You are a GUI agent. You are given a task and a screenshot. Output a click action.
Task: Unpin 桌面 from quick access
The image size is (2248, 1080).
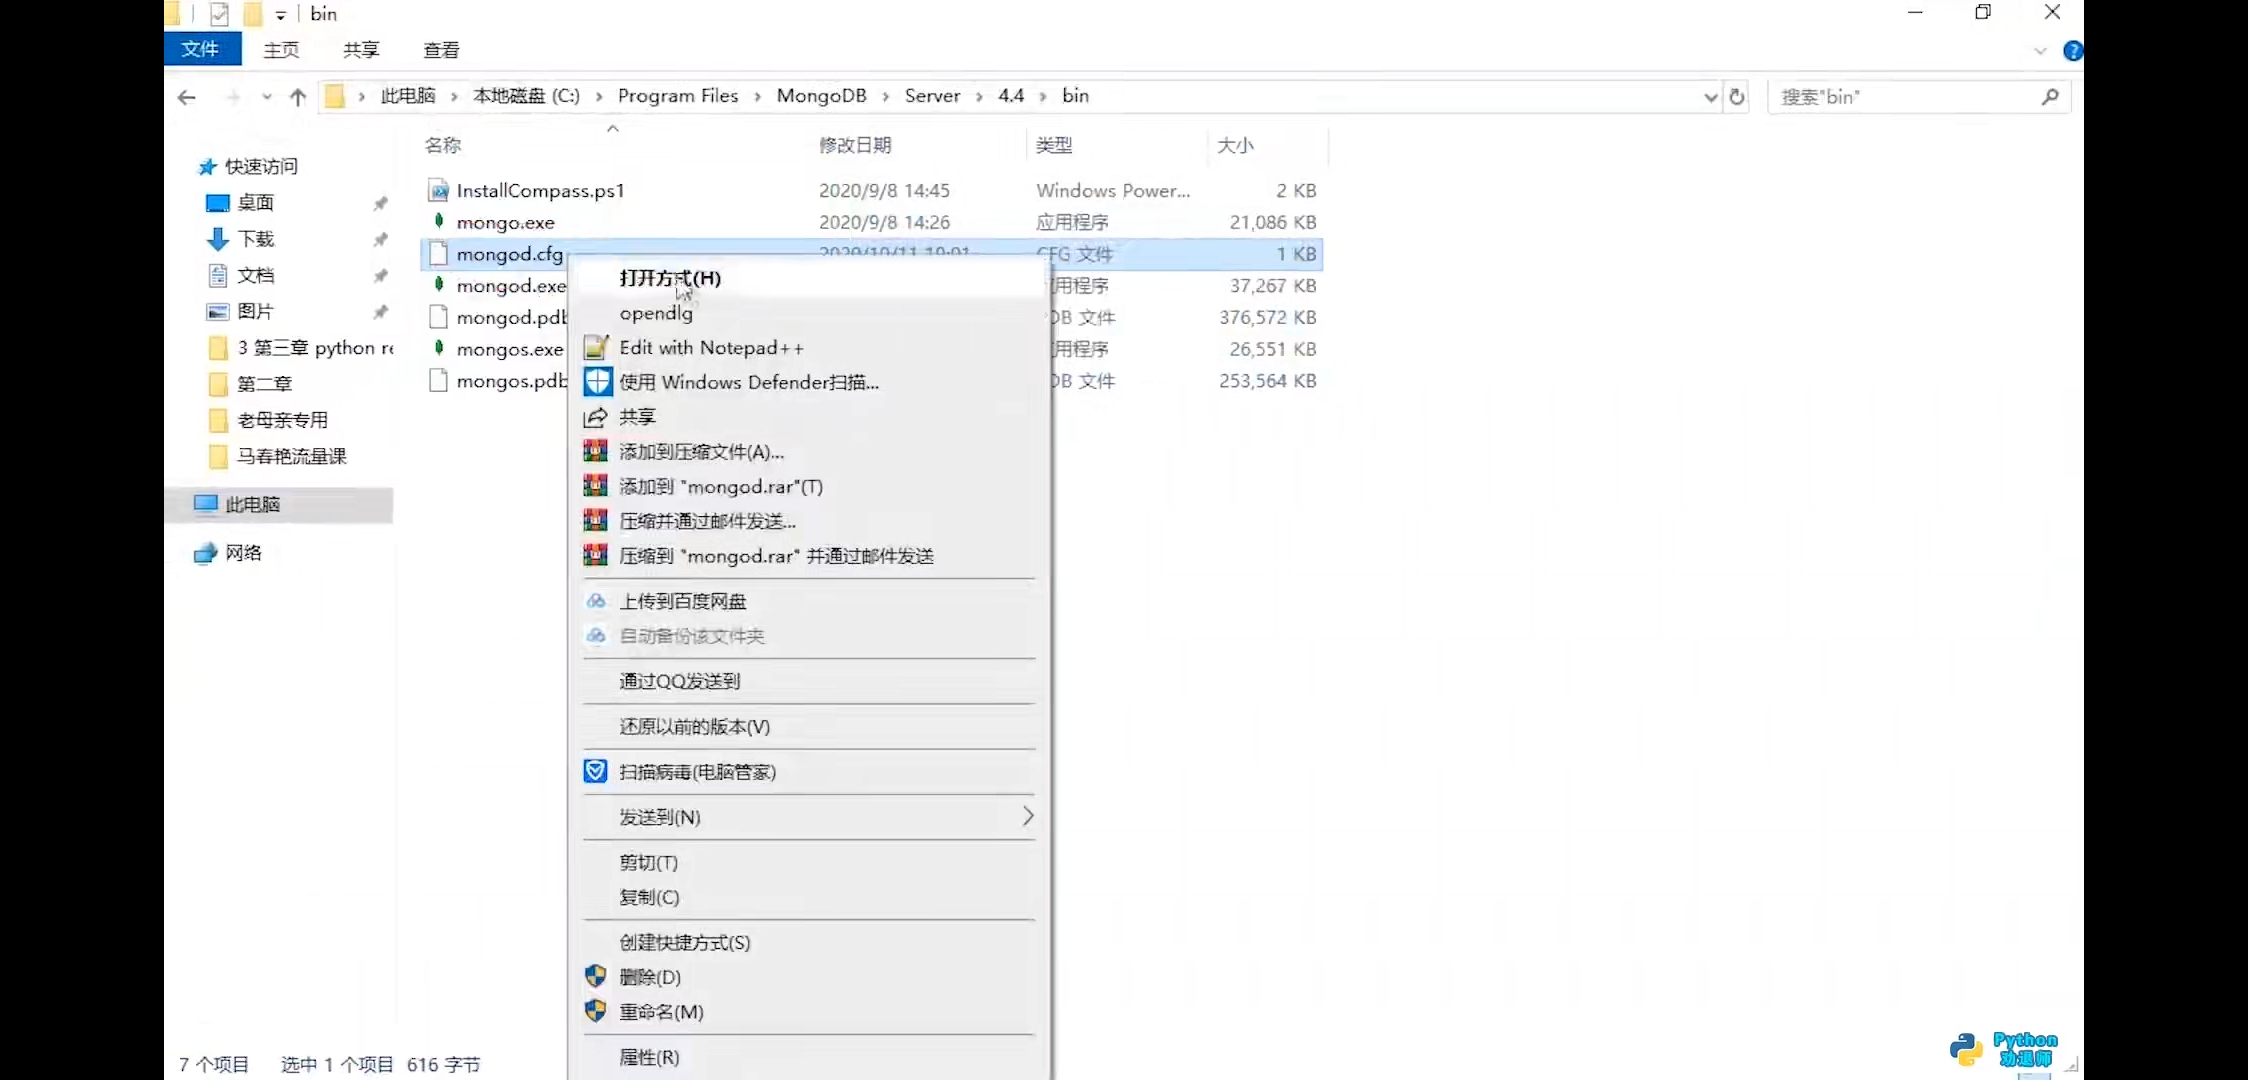pos(381,202)
